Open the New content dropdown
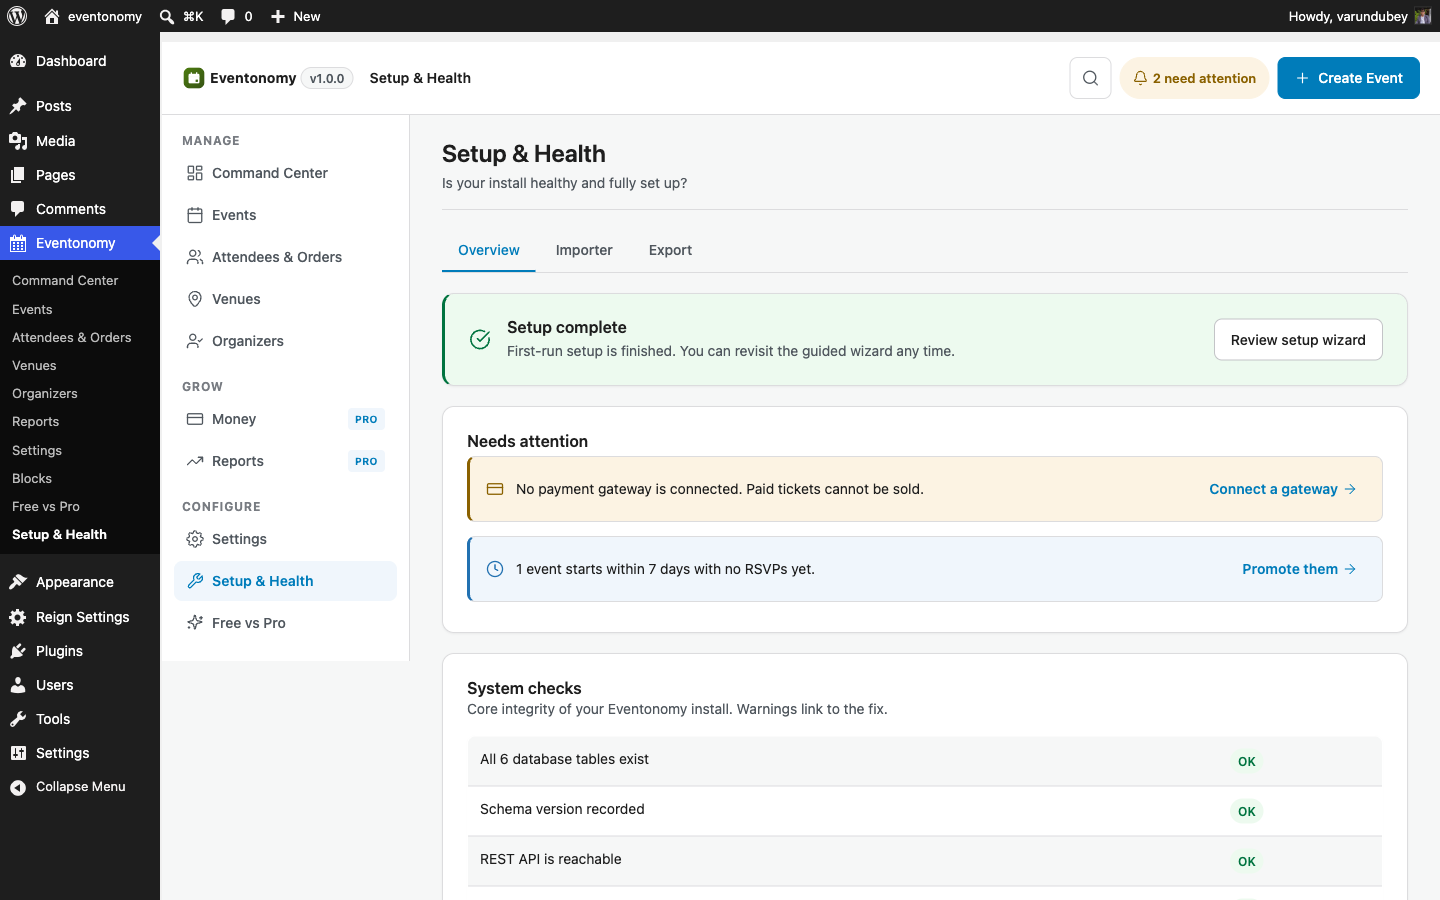 (x=296, y=16)
